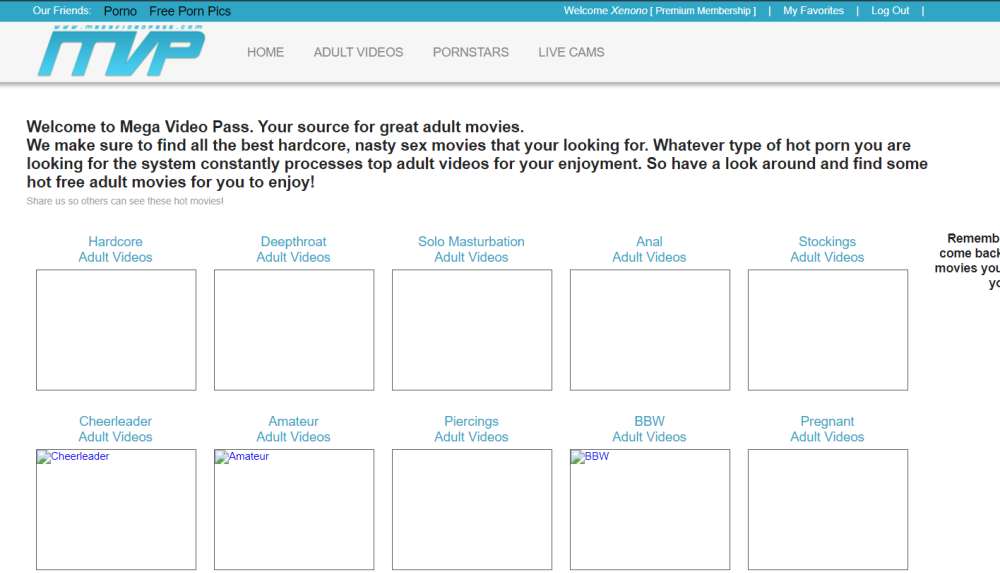1000x573 pixels.
Task: Select the Piercings category thumbnail box
Action: (472, 510)
